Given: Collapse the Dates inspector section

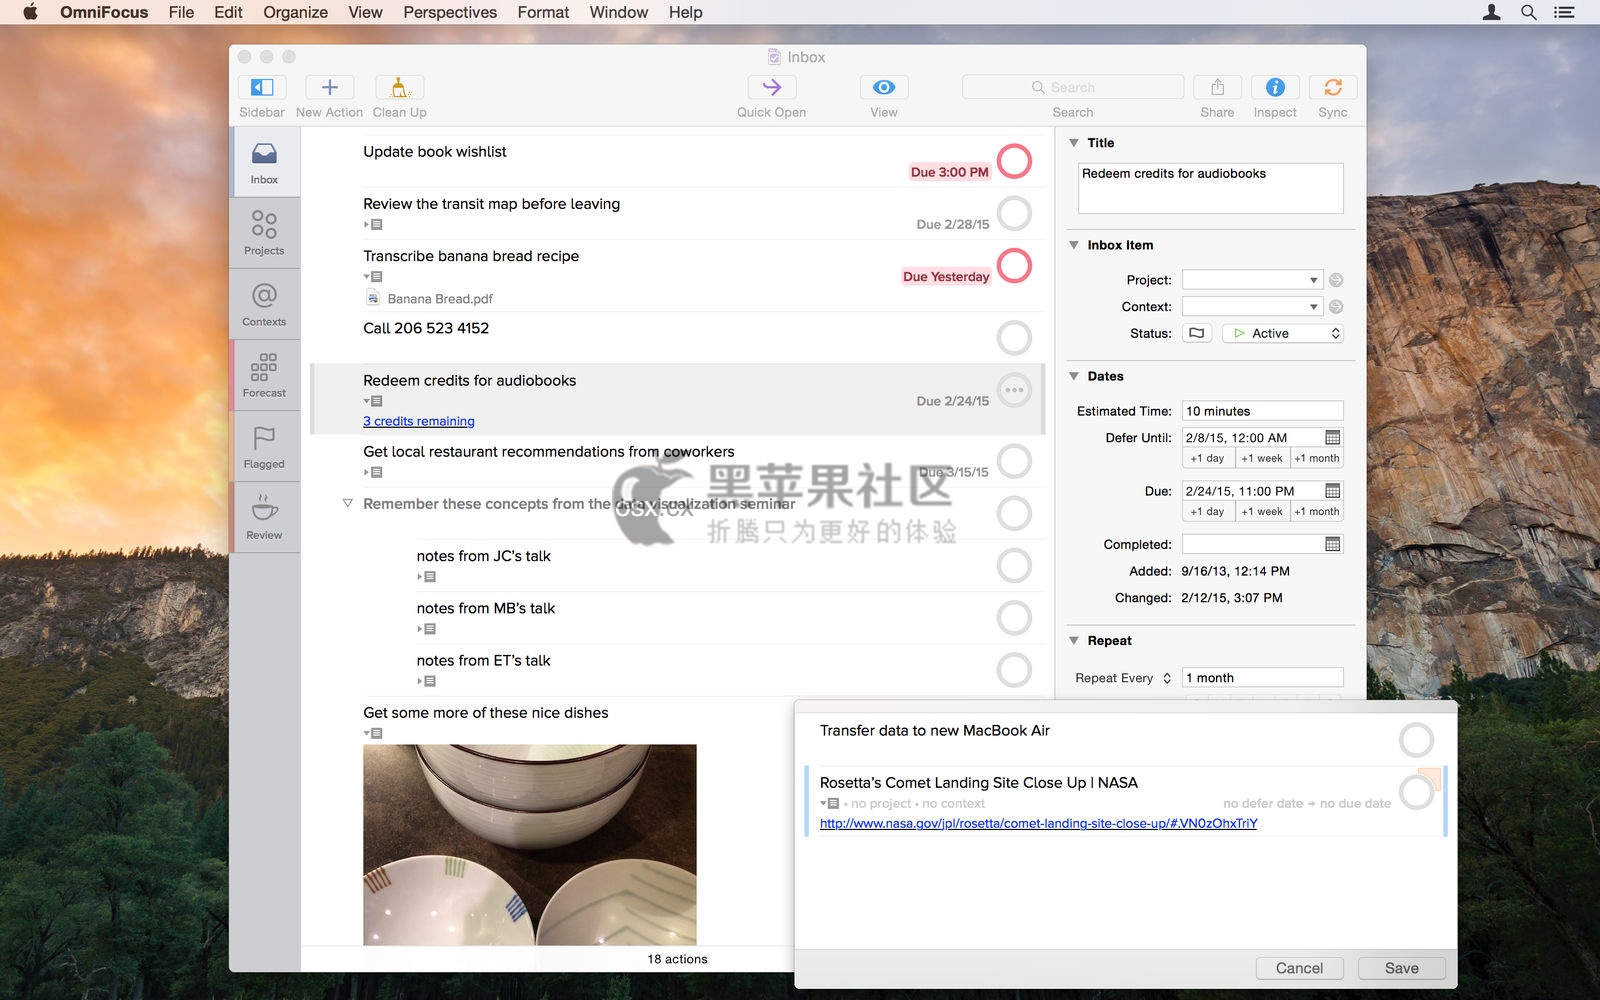Looking at the screenshot, I should [x=1074, y=376].
